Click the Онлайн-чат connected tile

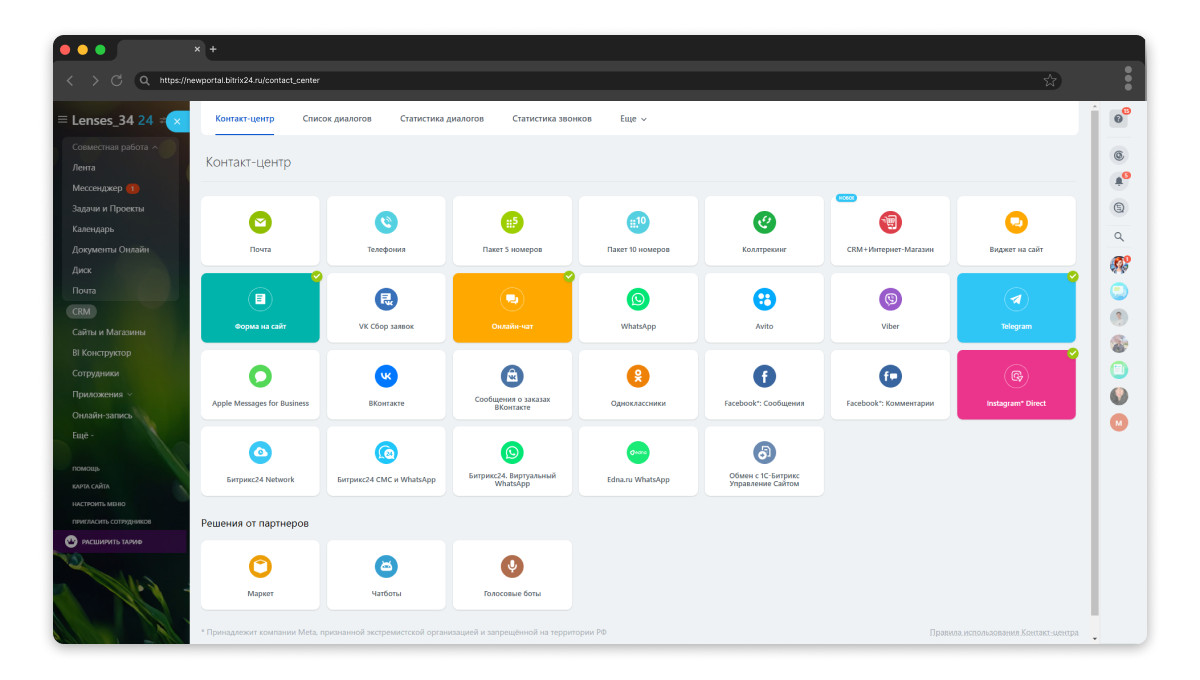coord(512,308)
